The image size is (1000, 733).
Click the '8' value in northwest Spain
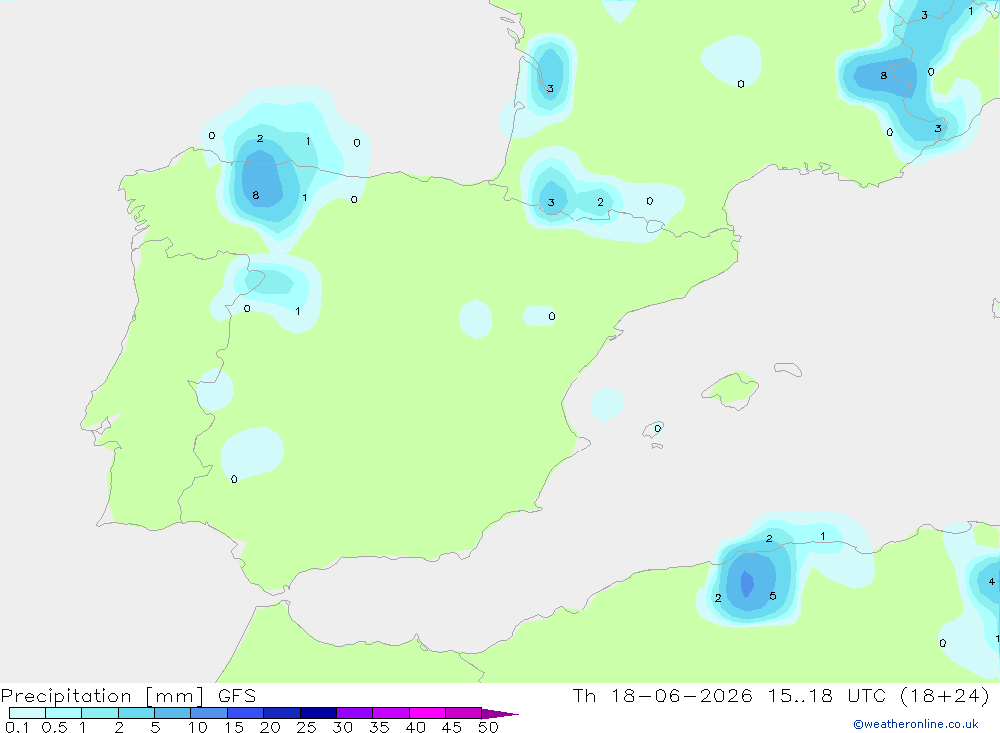[x=256, y=195]
